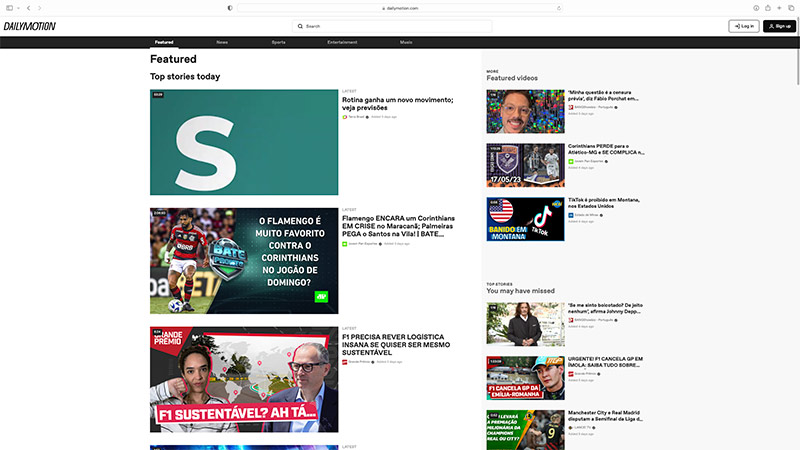The image size is (800, 450).
Task: Click BANGShowbiz icon under Johnny Depp video
Action: click(x=571, y=320)
